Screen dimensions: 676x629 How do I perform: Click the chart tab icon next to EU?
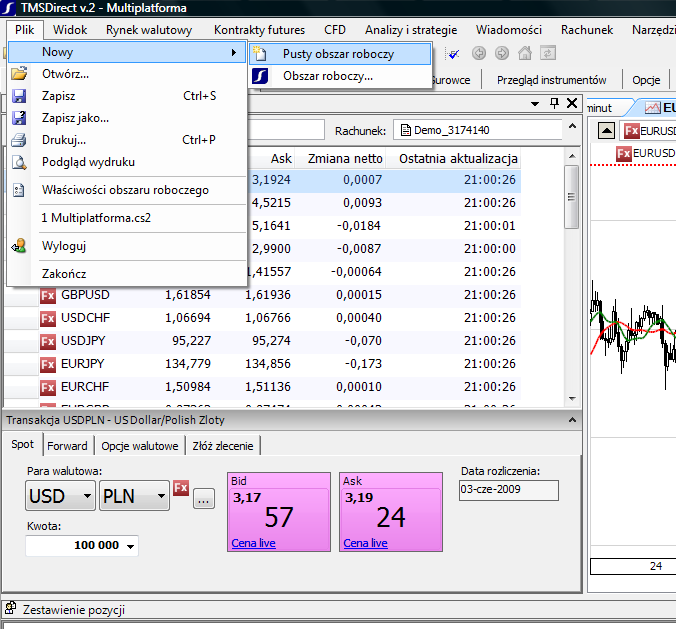point(653,107)
